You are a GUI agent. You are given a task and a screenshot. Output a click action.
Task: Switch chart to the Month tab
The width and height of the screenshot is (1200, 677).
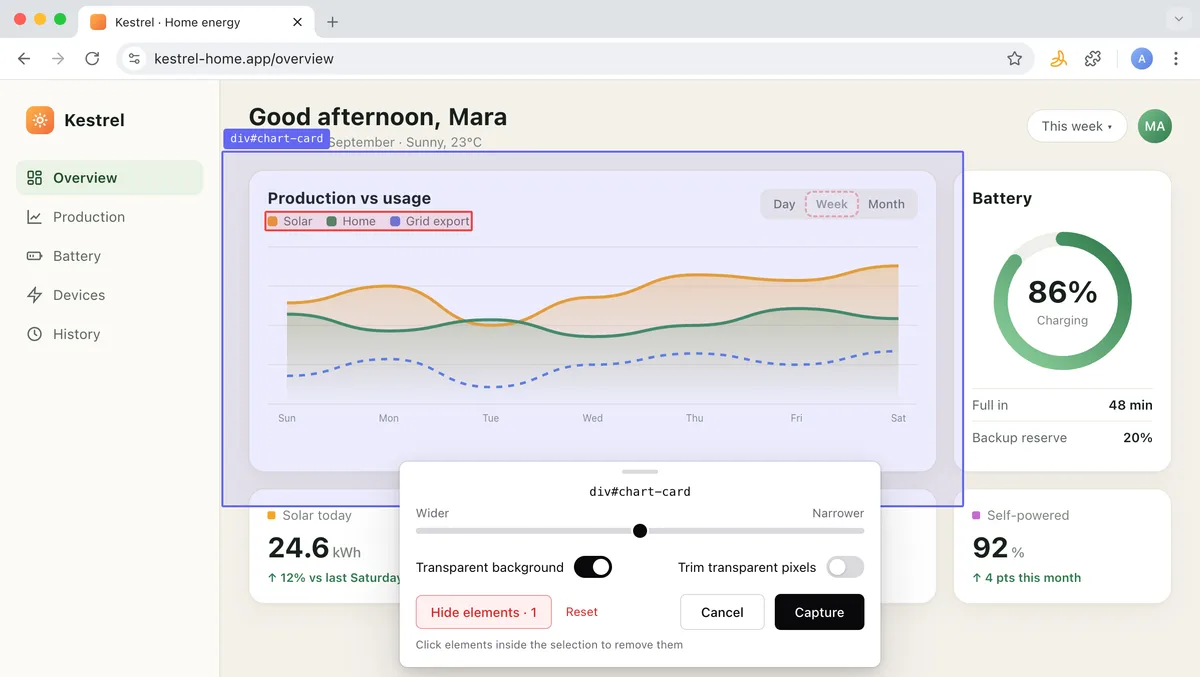tap(886, 204)
